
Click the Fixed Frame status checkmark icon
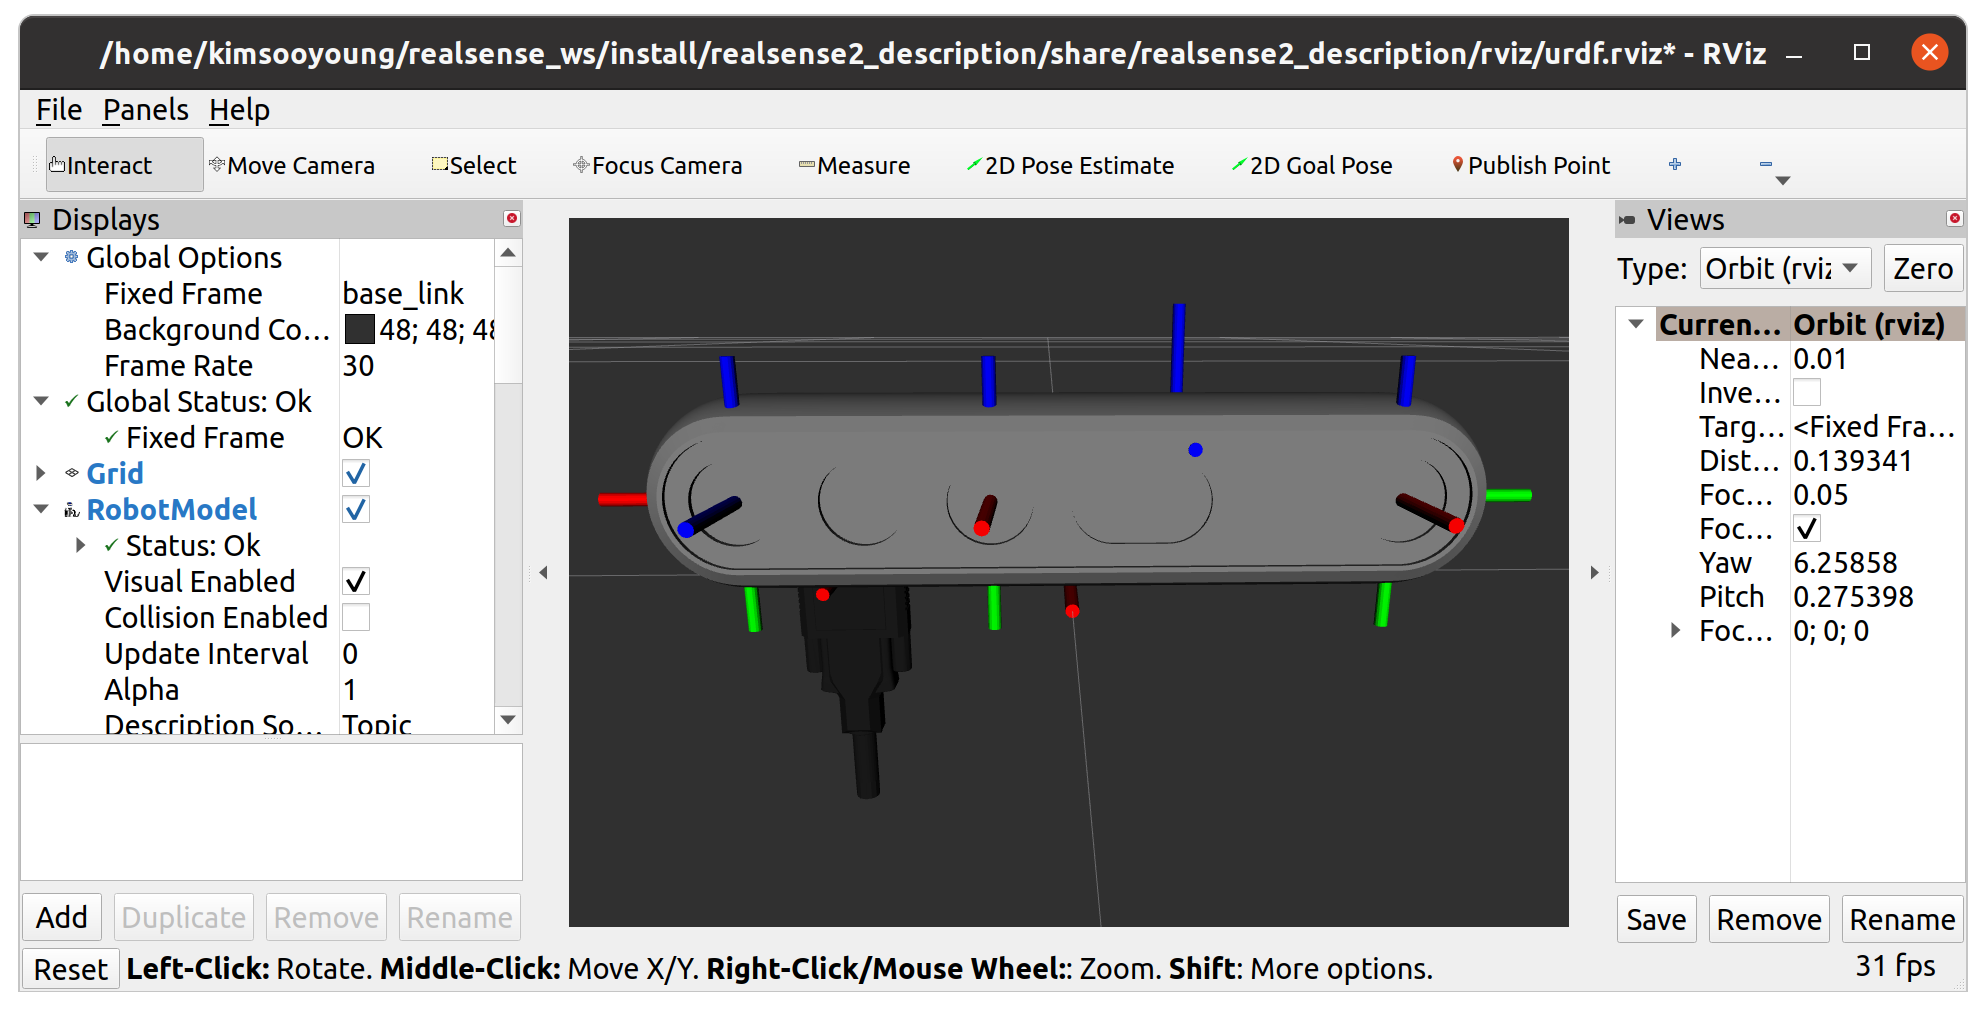click(111, 438)
